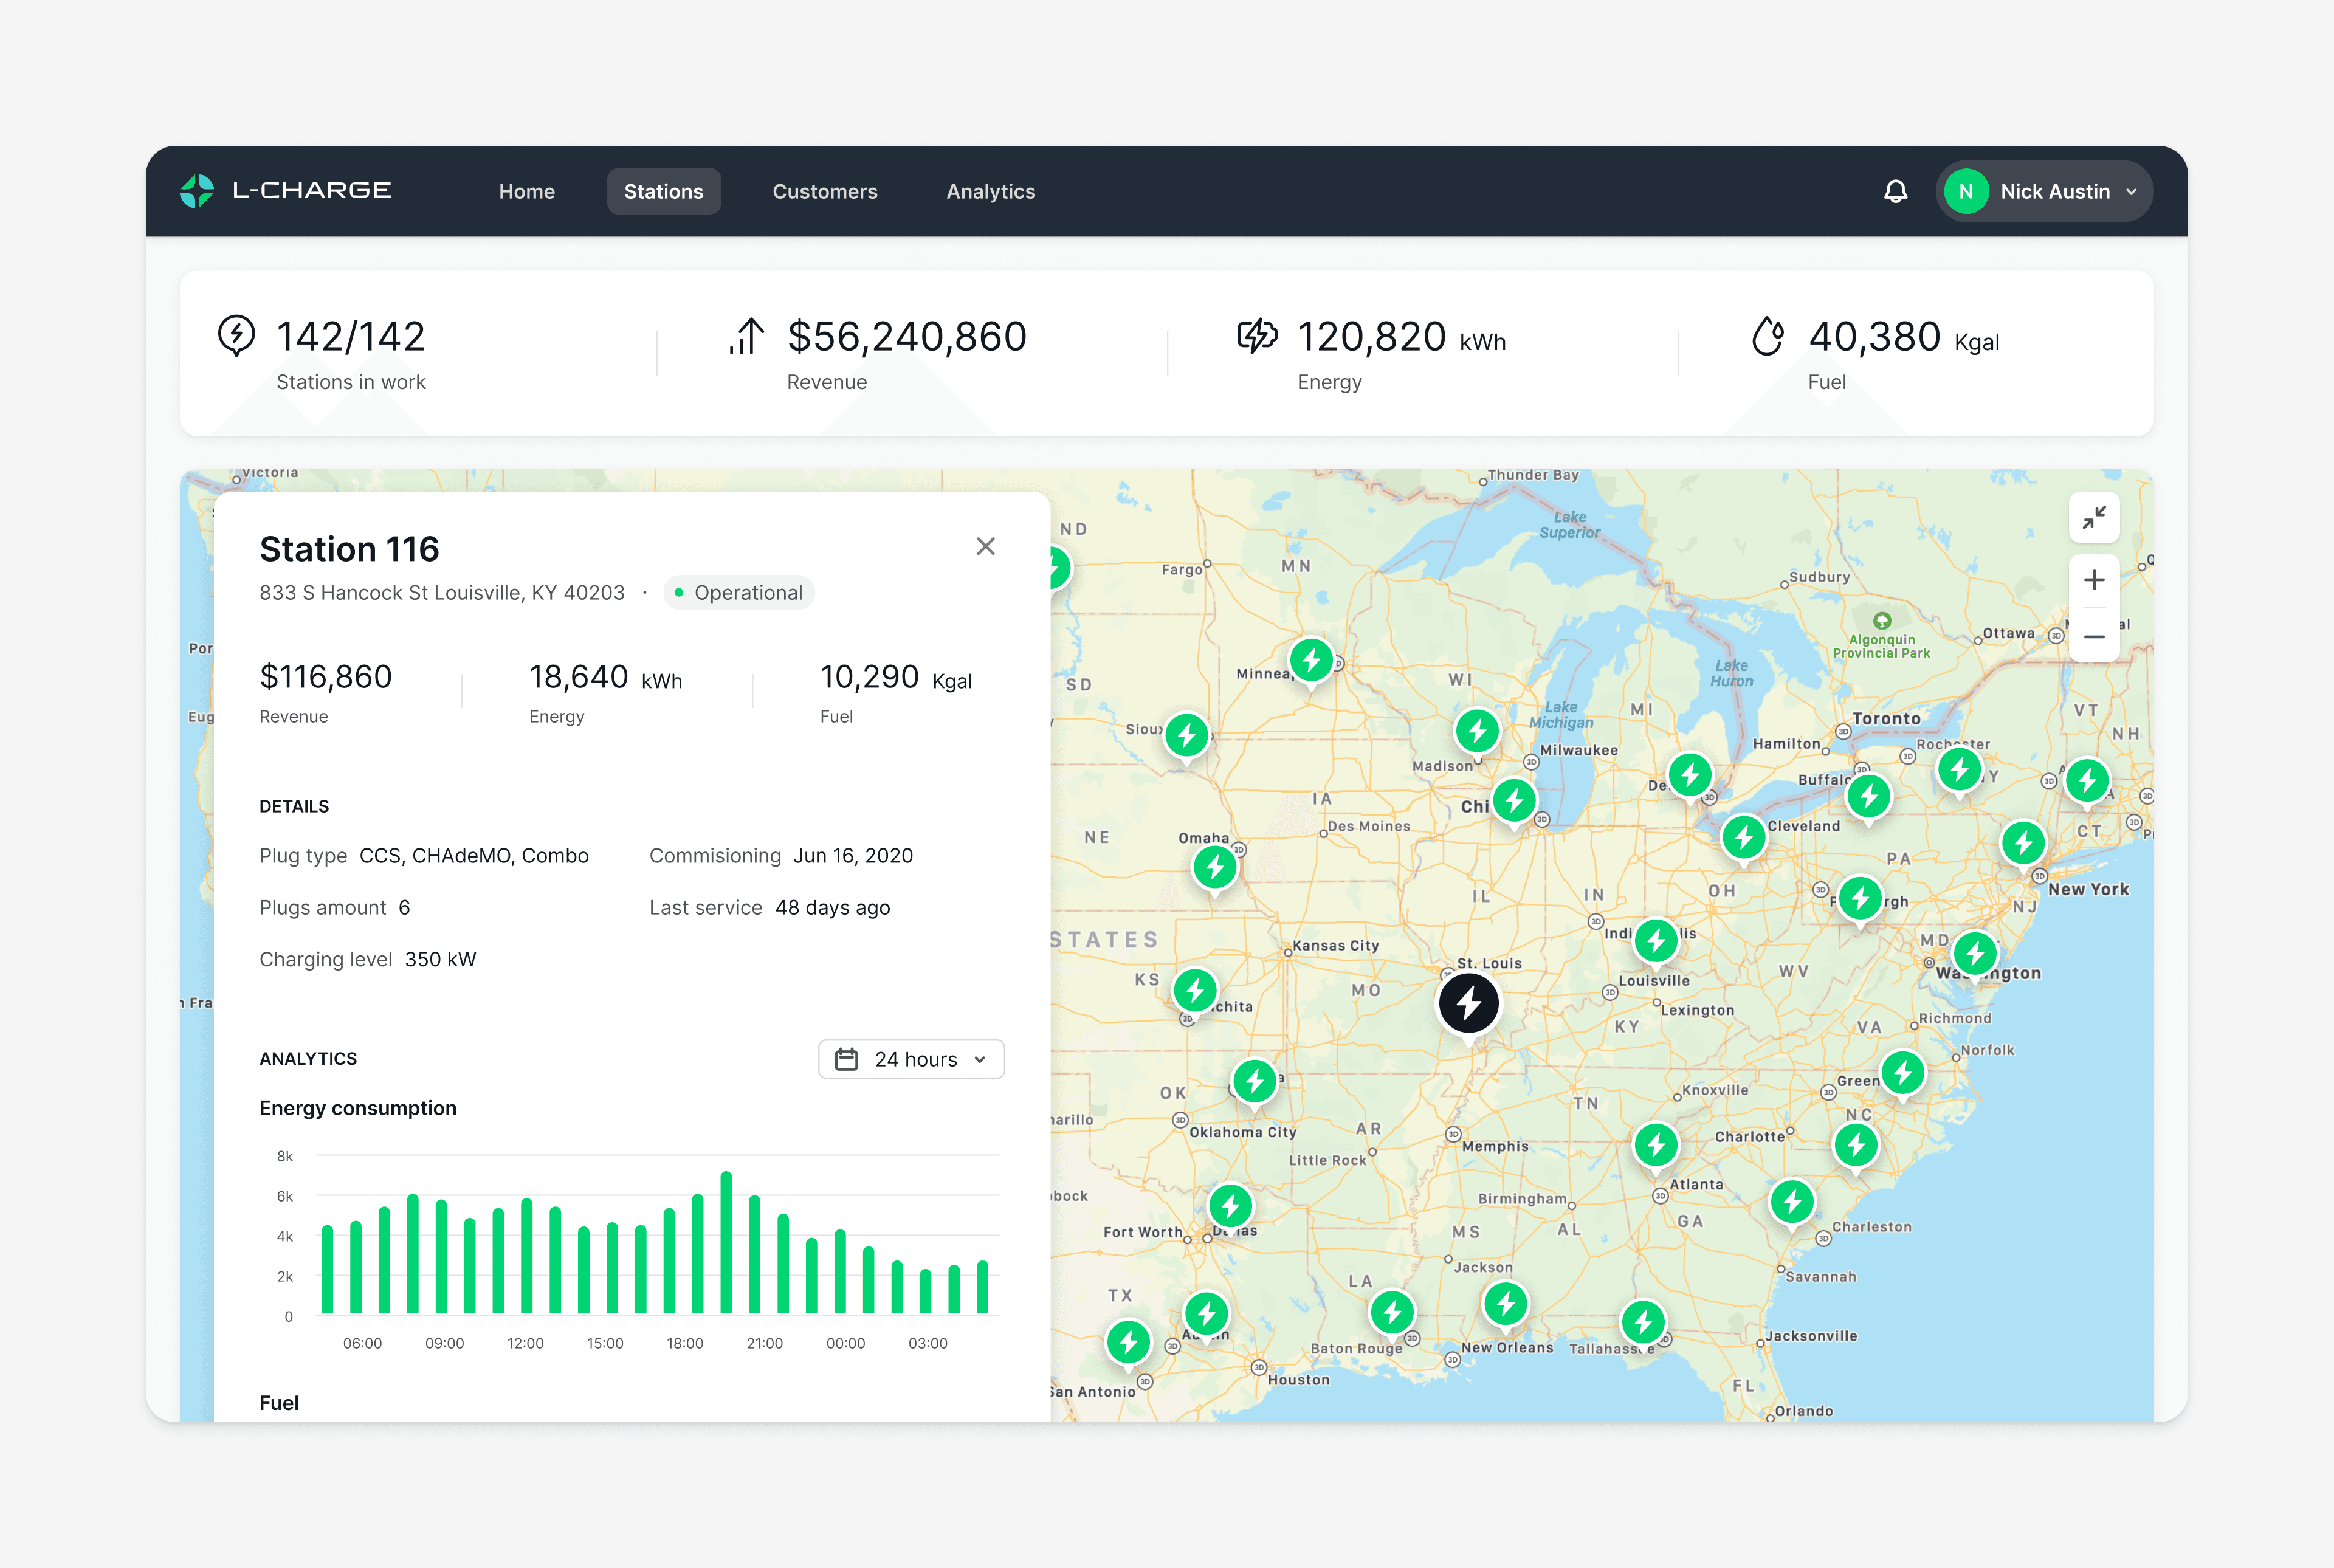This screenshot has height=1568, width=2334.
Task: Zoom in the map with plus button
Action: click(2093, 580)
